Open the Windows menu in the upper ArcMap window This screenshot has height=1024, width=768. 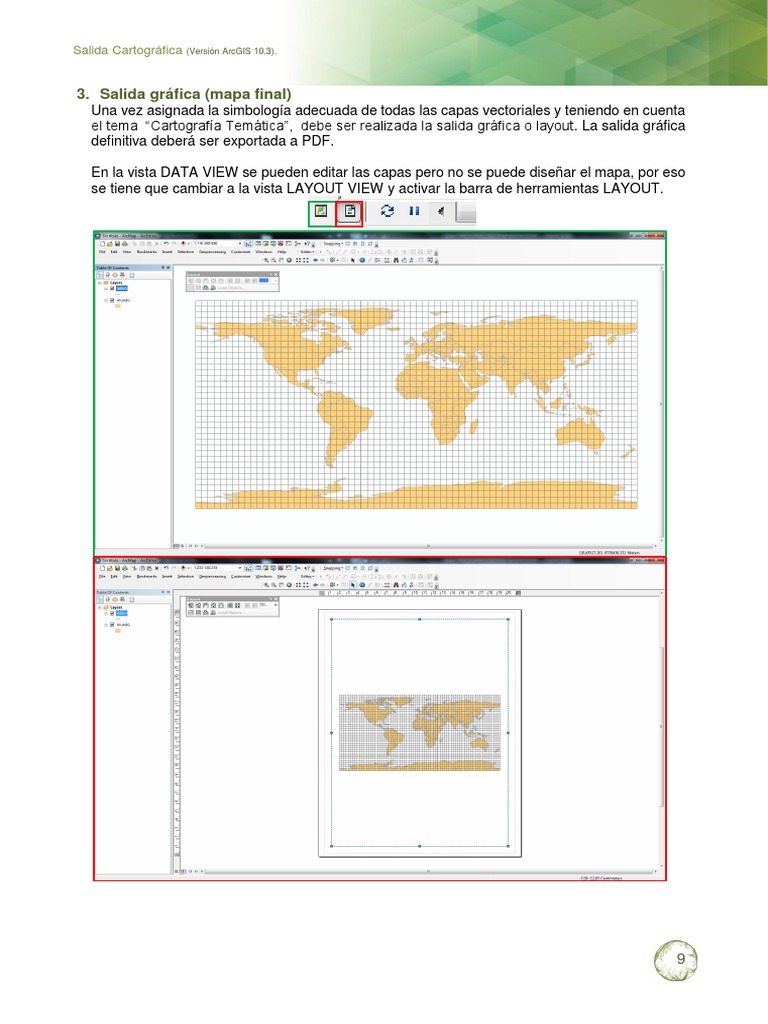[264, 251]
